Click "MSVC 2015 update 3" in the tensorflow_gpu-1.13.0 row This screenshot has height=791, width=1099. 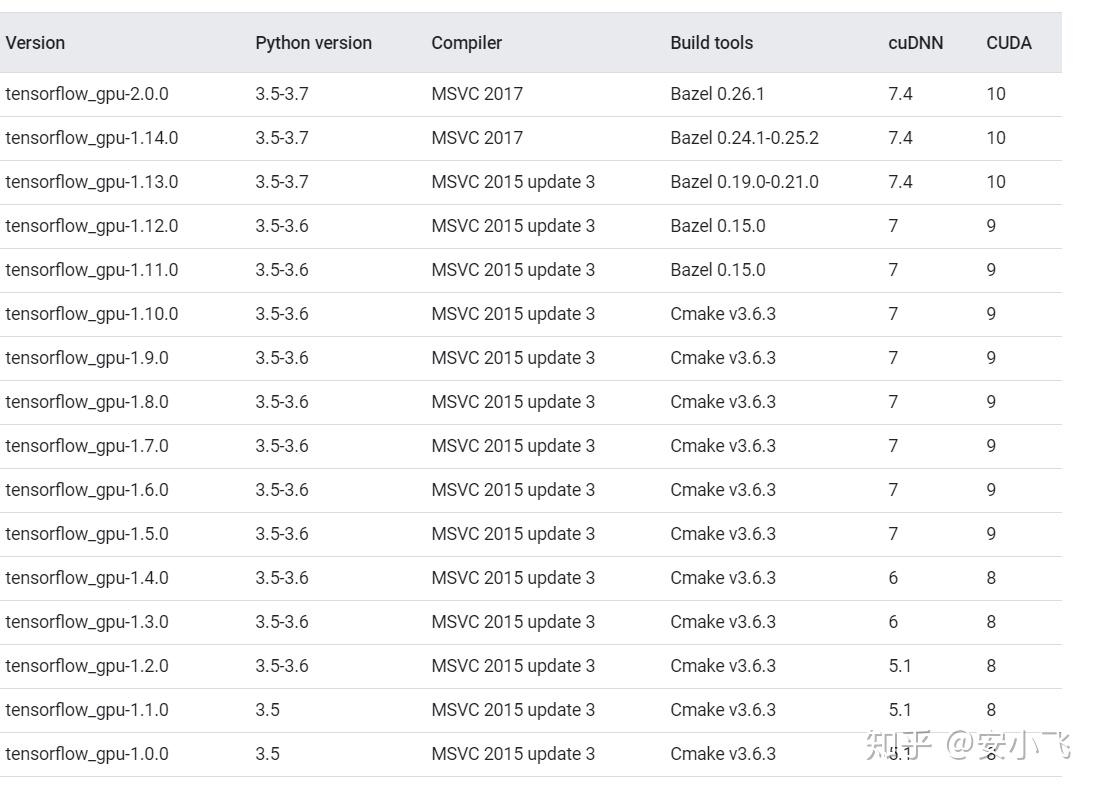click(x=513, y=182)
